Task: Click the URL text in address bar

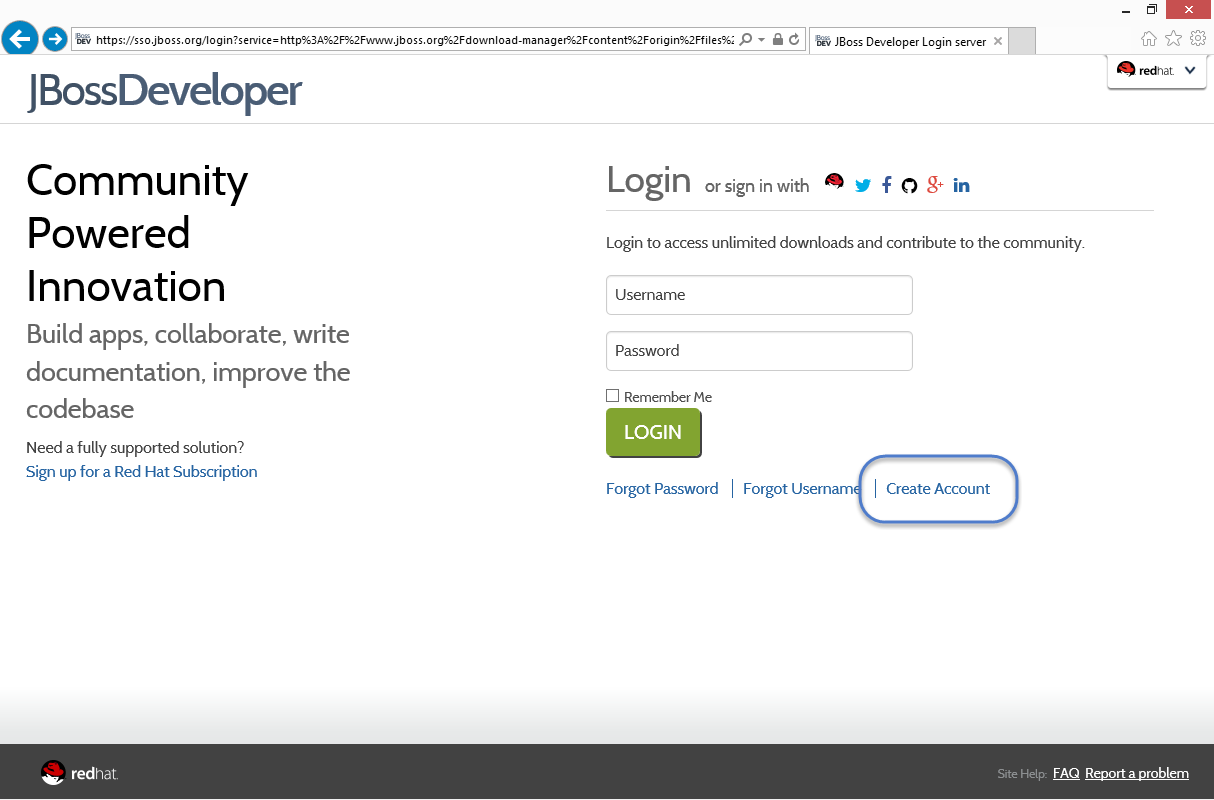Action: pos(414,41)
